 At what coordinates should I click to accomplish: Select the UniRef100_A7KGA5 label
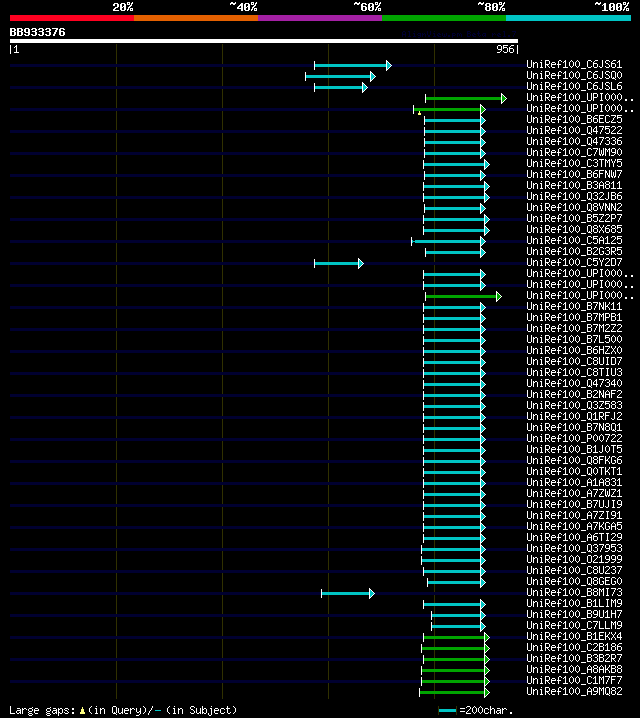point(574,526)
